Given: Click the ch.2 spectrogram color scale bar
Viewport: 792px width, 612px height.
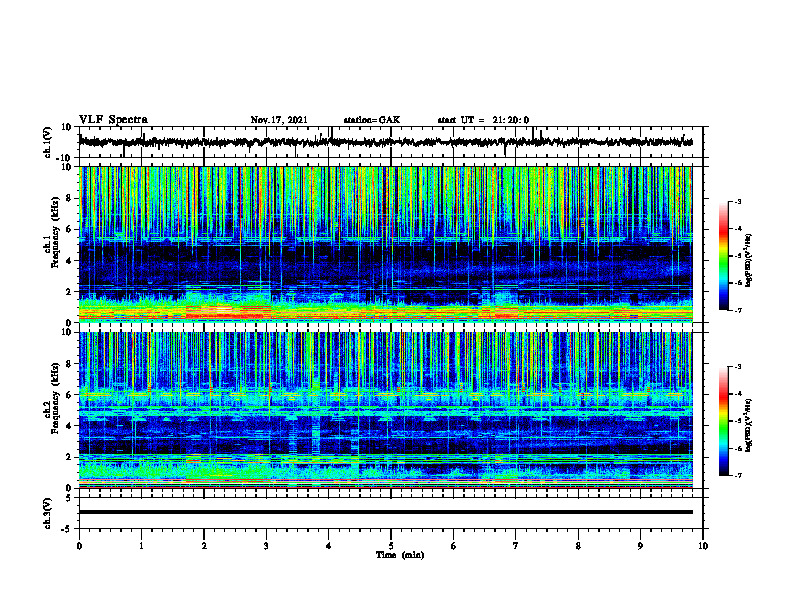Looking at the screenshot, I should [x=724, y=421].
